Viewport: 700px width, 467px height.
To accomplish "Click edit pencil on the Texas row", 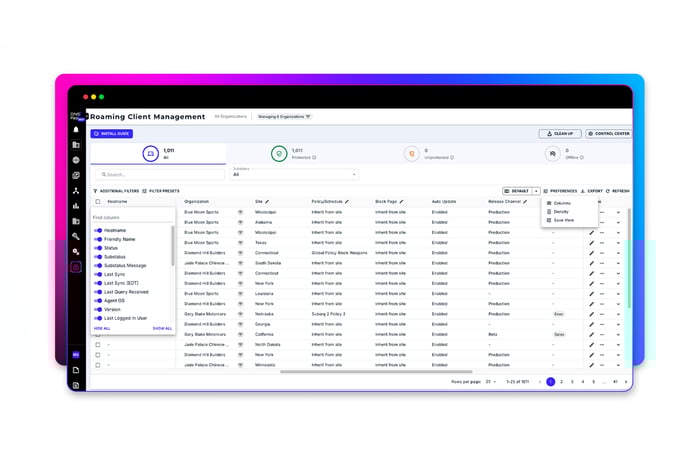I will pyautogui.click(x=592, y=243).
